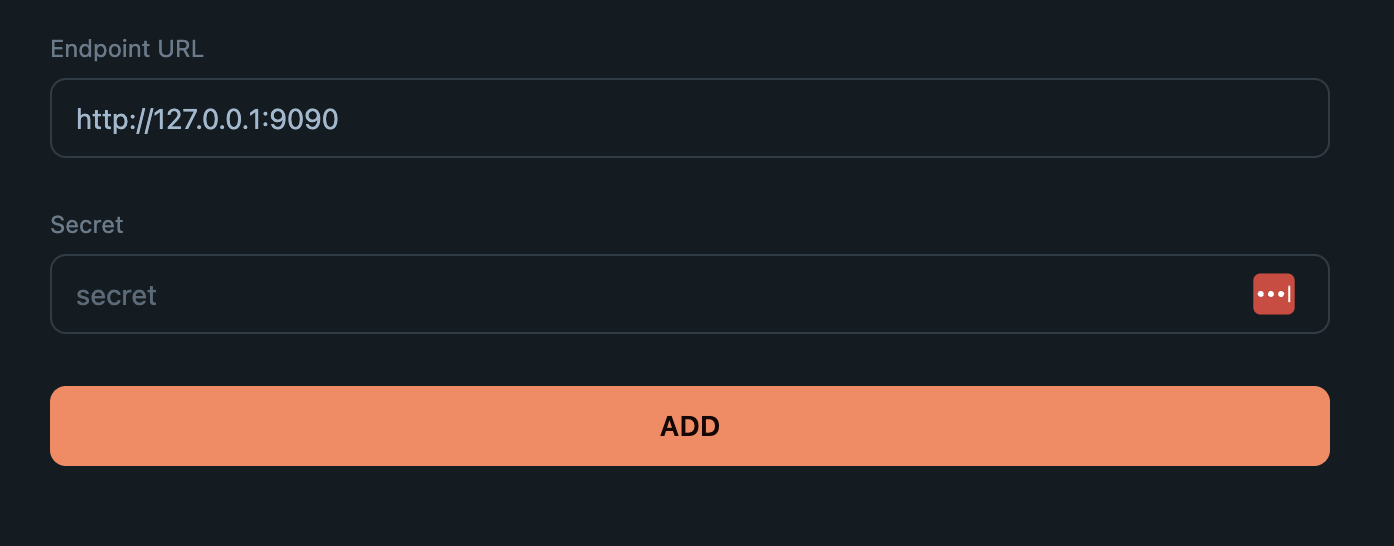1394x546 pixels.
Task: Click empty middle of the Secret box
Action: (x=700, y=294)
